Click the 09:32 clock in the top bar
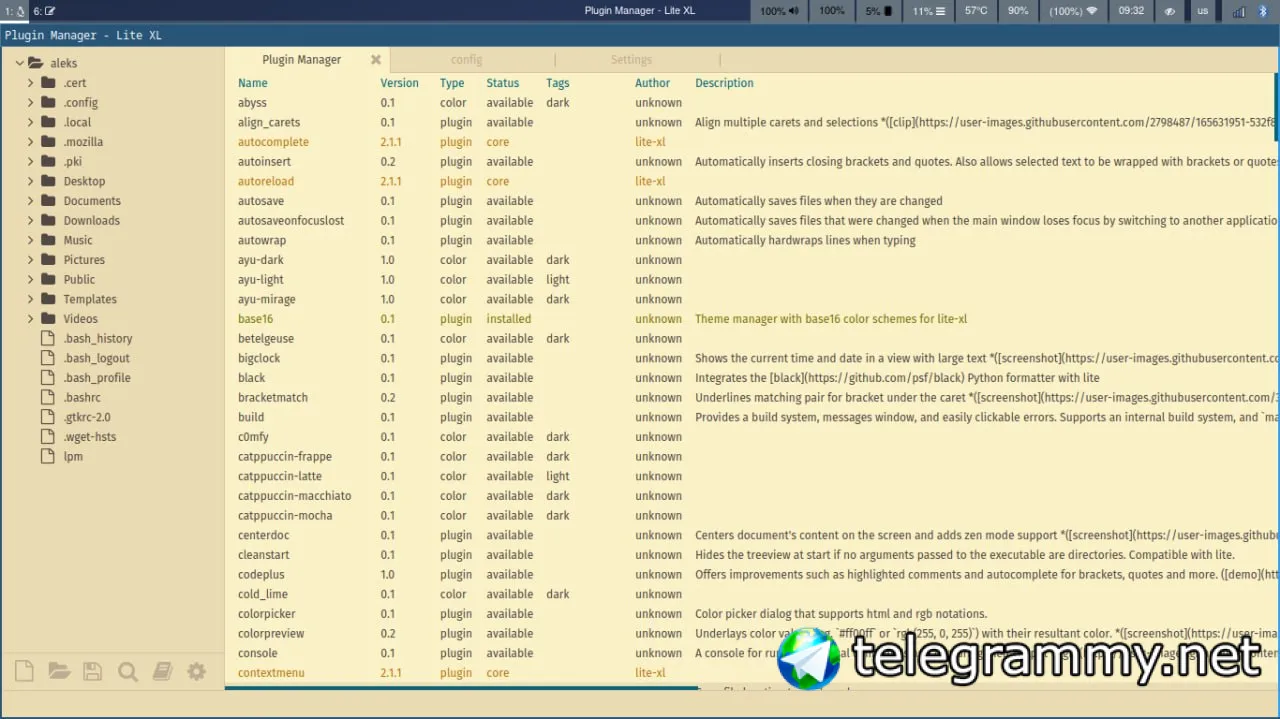This screenshot has height=719, width=1280. [1131, 11]
